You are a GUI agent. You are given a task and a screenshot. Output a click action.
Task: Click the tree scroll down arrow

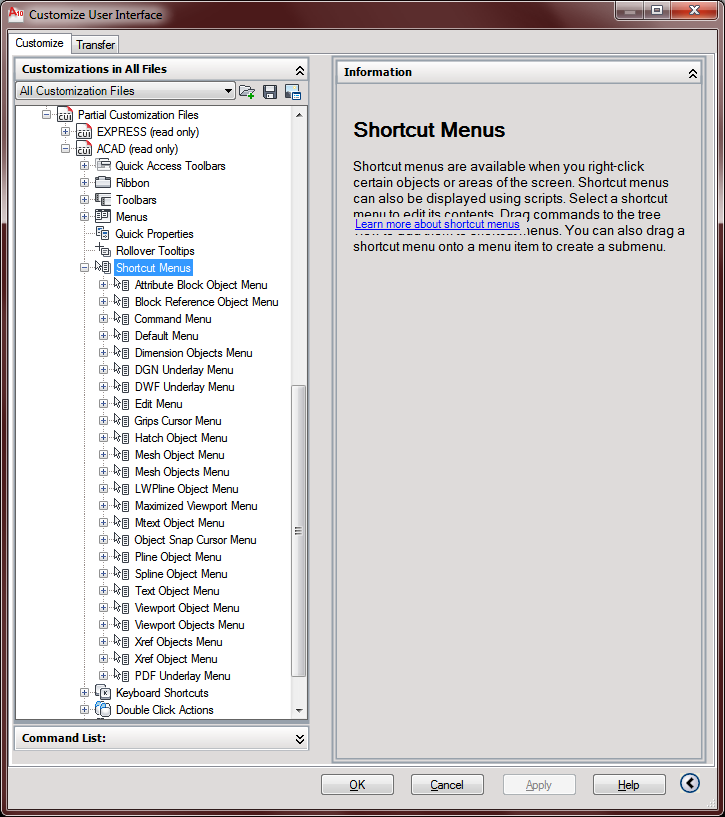(x=299, y=710)
